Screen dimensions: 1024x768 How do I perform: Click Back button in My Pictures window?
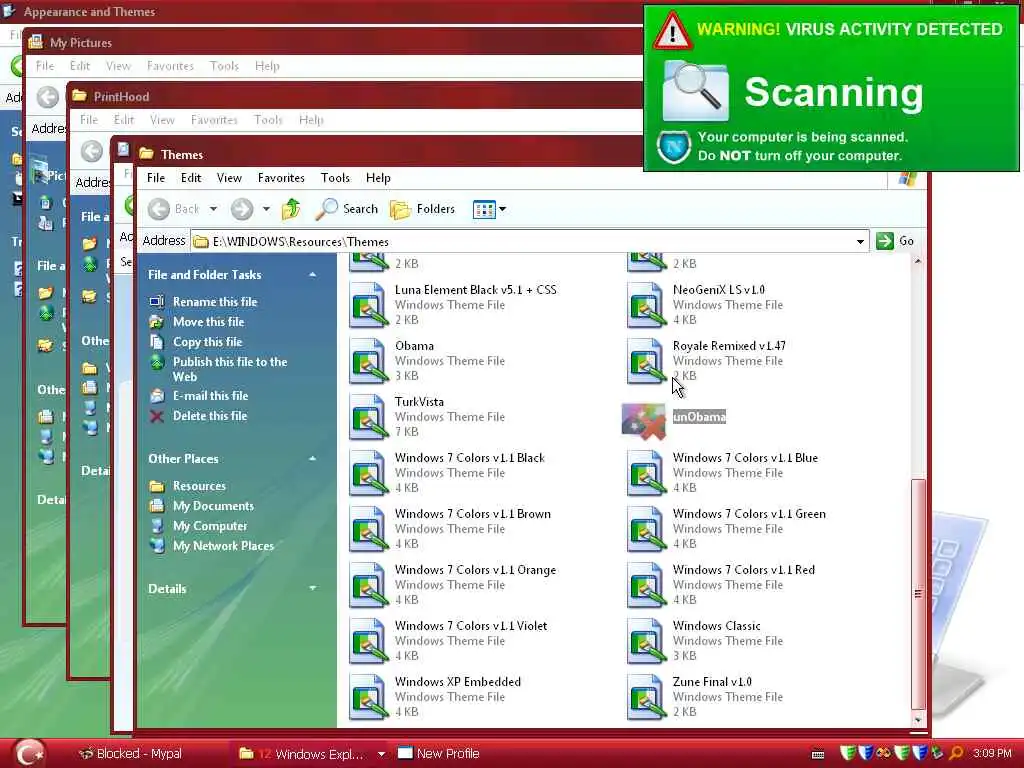point(47,98)
